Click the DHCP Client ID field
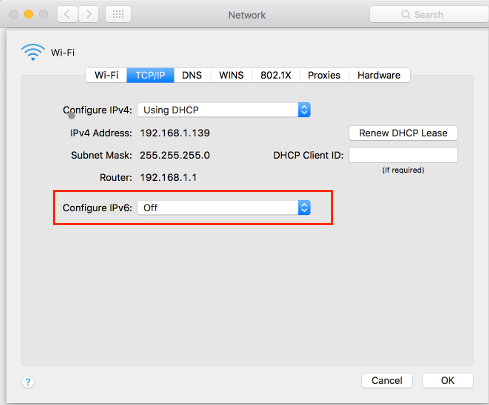 [403, 155]
